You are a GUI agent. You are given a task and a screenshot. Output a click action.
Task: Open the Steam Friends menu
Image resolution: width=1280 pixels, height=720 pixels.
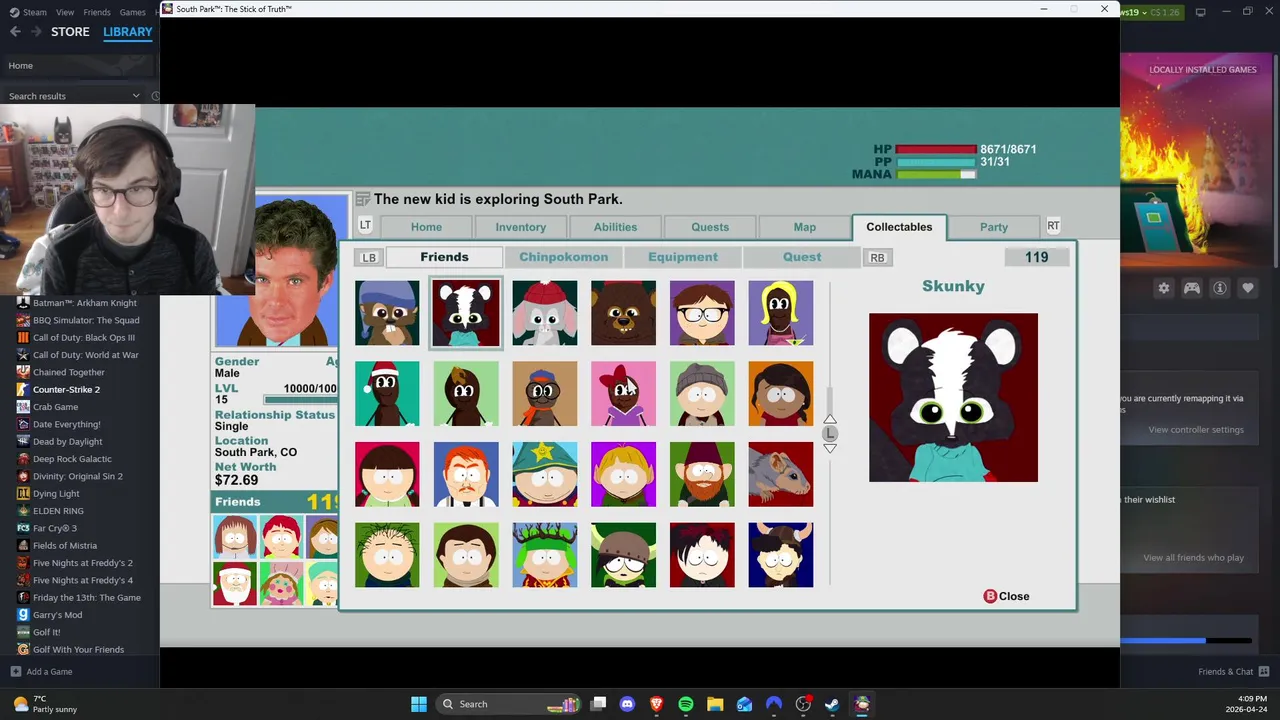tap(97, 12)
